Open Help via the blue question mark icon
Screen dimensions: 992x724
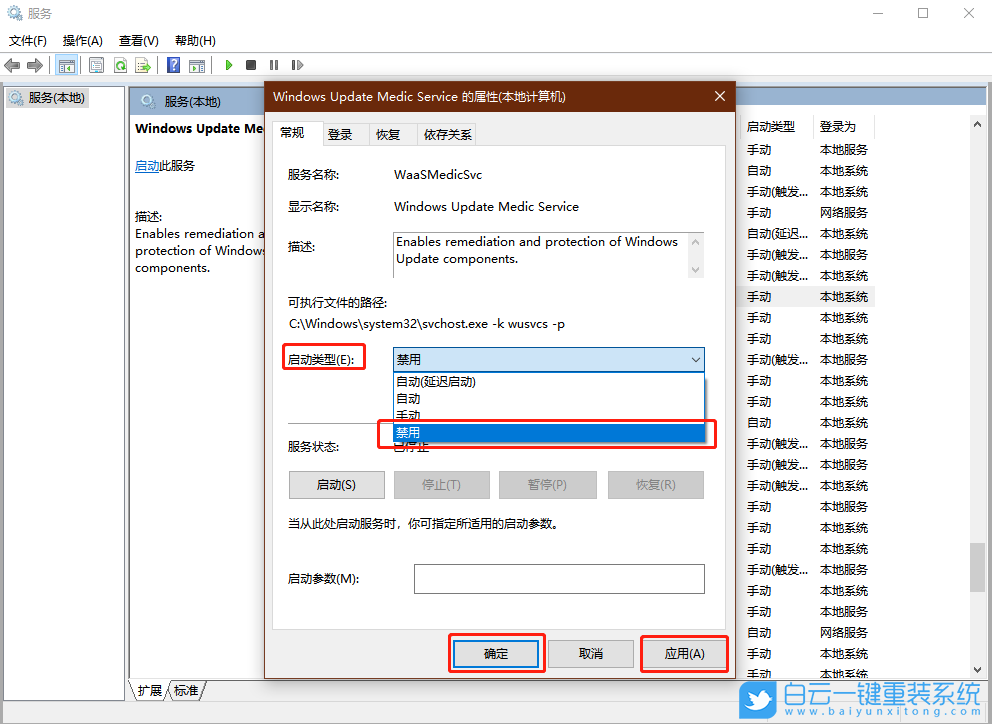172,65
